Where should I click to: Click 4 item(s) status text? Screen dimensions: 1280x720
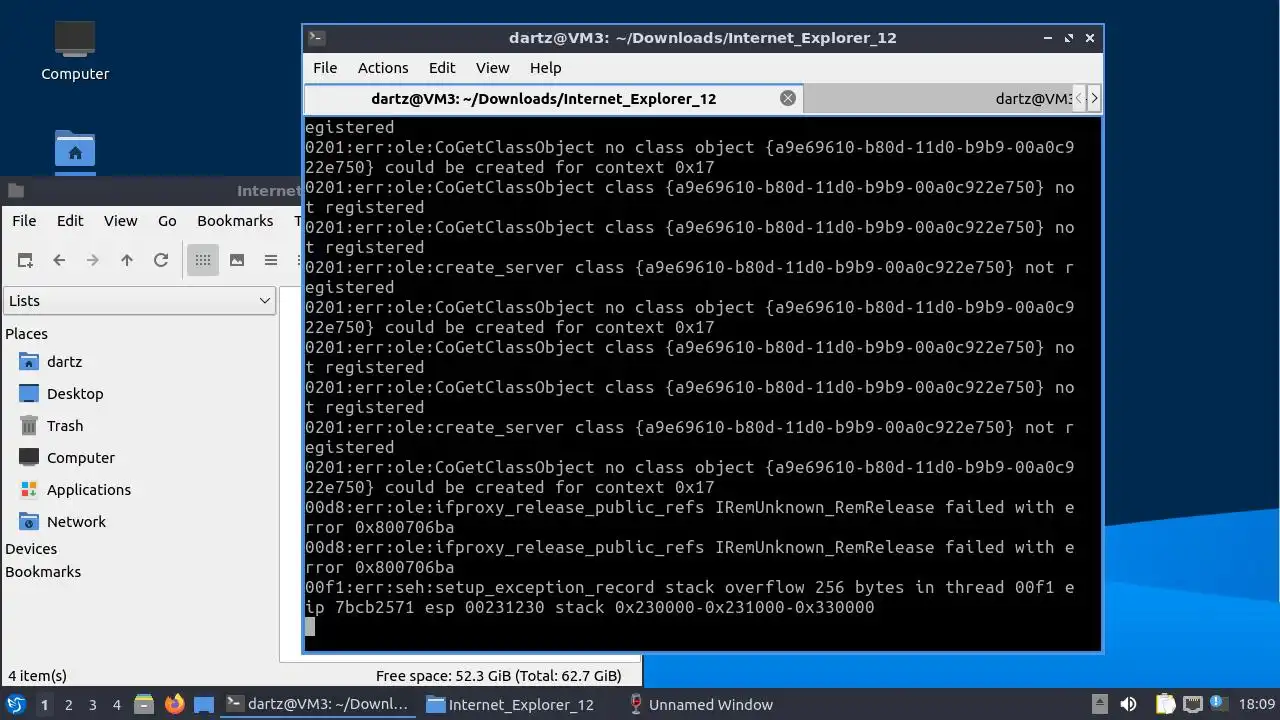[x=37, y=676]
